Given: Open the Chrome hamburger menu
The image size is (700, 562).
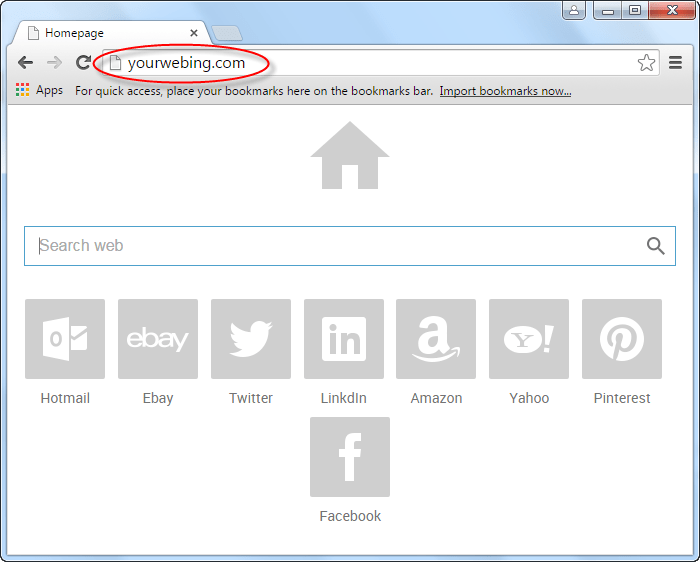Looking at the screenshot, I should pyautogui.click(x=675, y=62).
